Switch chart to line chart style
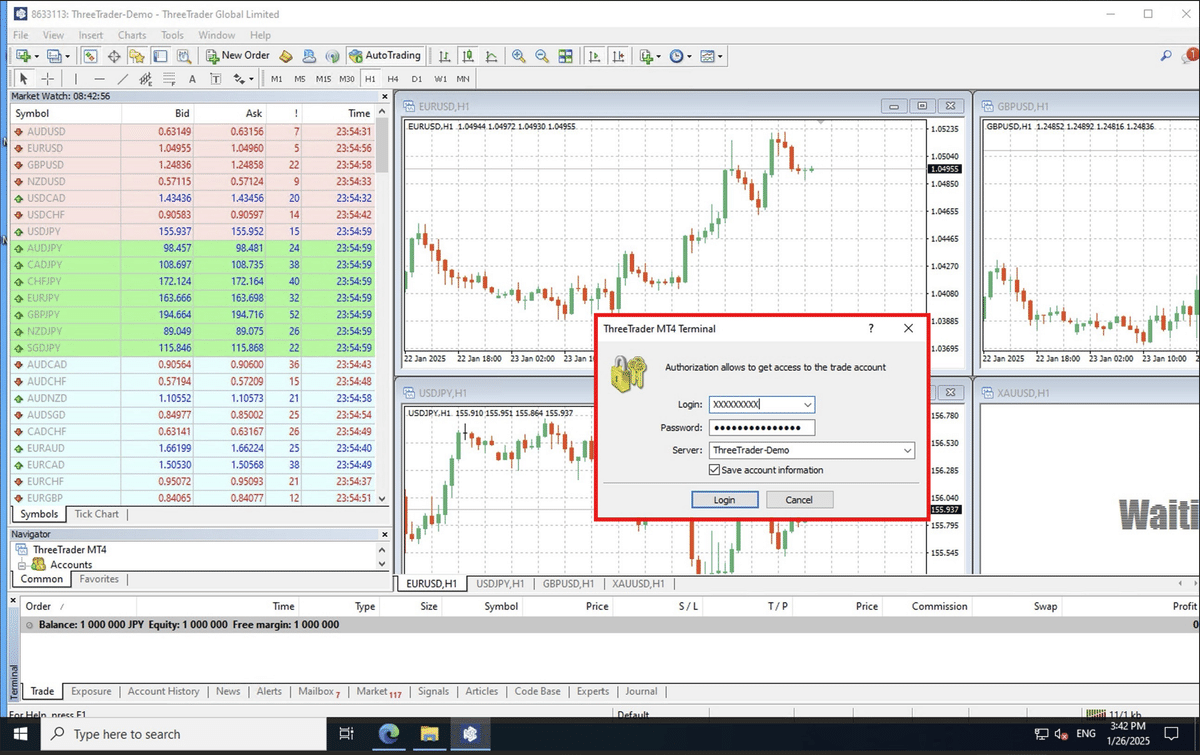 (491, 56)
